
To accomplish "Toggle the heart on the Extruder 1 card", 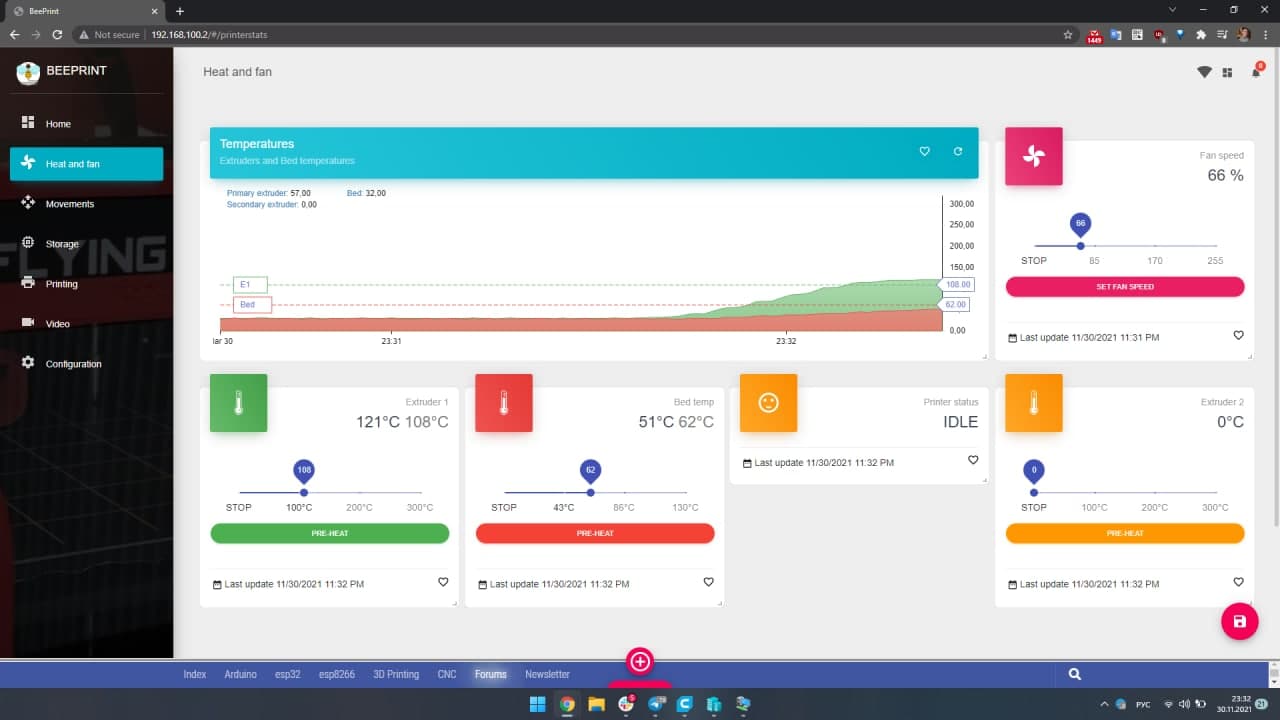I will coord(443,582).
